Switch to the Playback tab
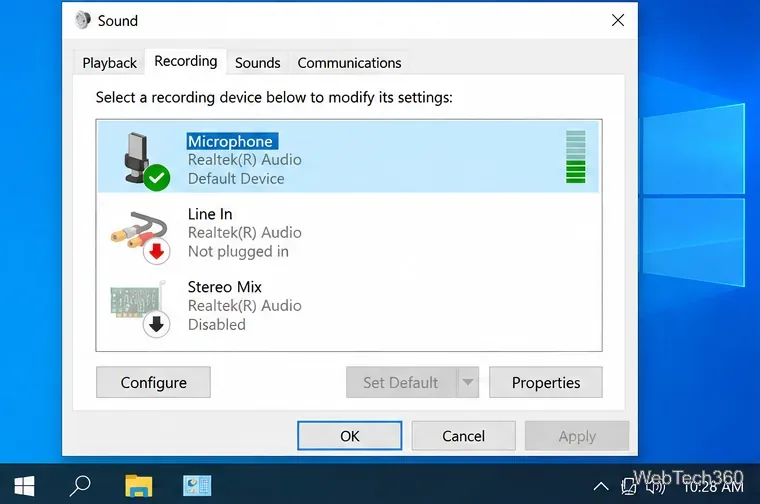This screenshot has height=504, width=760. click(110, 63)
